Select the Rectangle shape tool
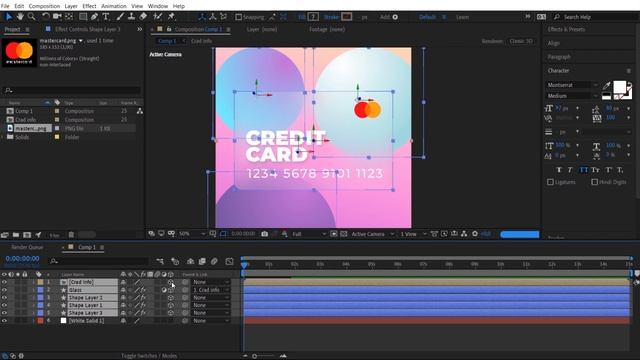Image resolution: width=640 pixels, height=360 pixels. point(83,17)
